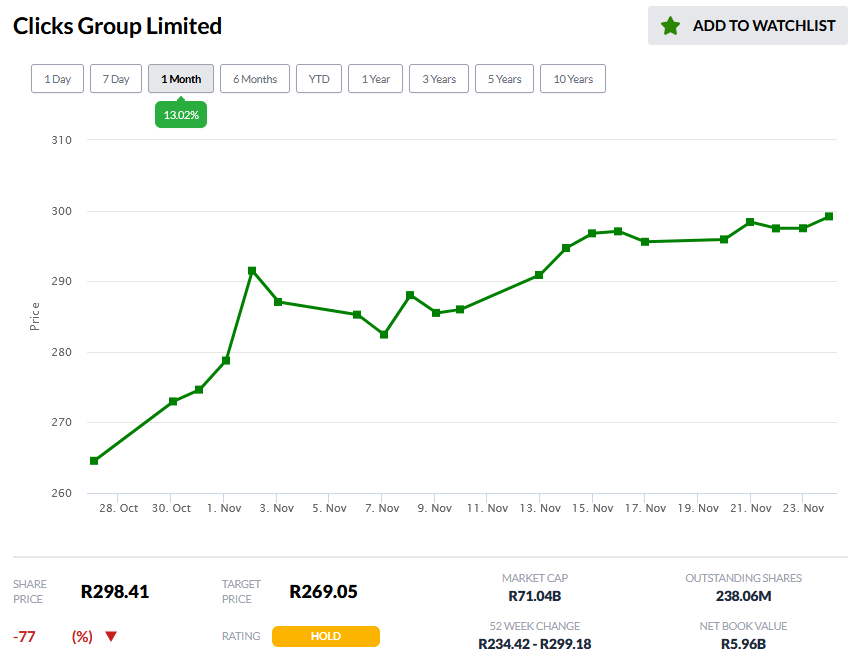
Task: Click the MARKET CAP label
Action: pos(534,578)
